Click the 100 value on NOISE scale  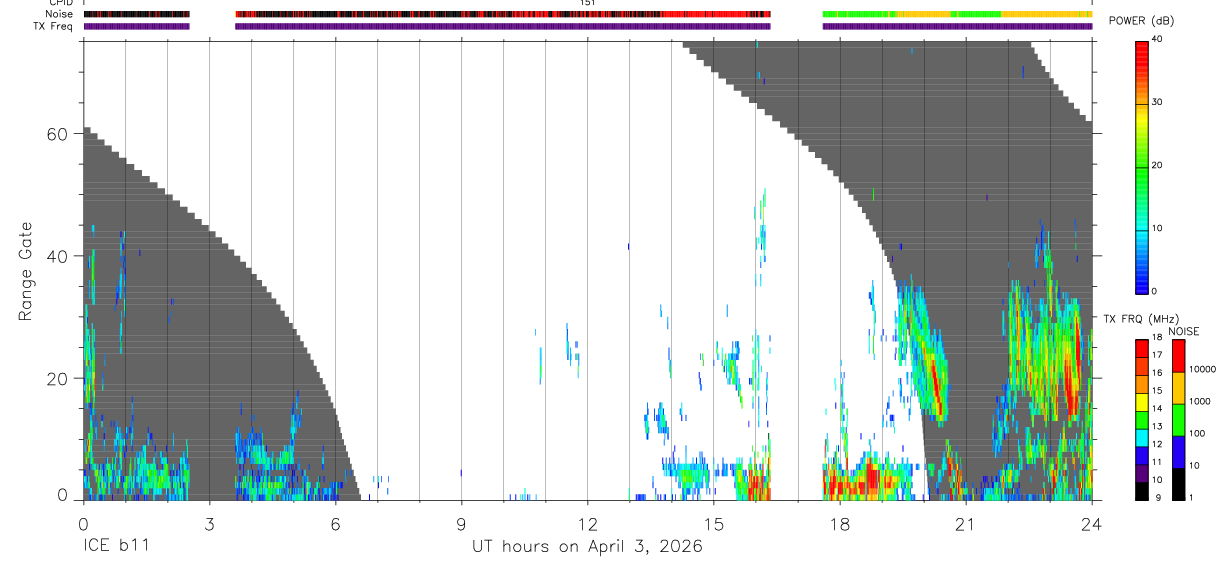1198,434
